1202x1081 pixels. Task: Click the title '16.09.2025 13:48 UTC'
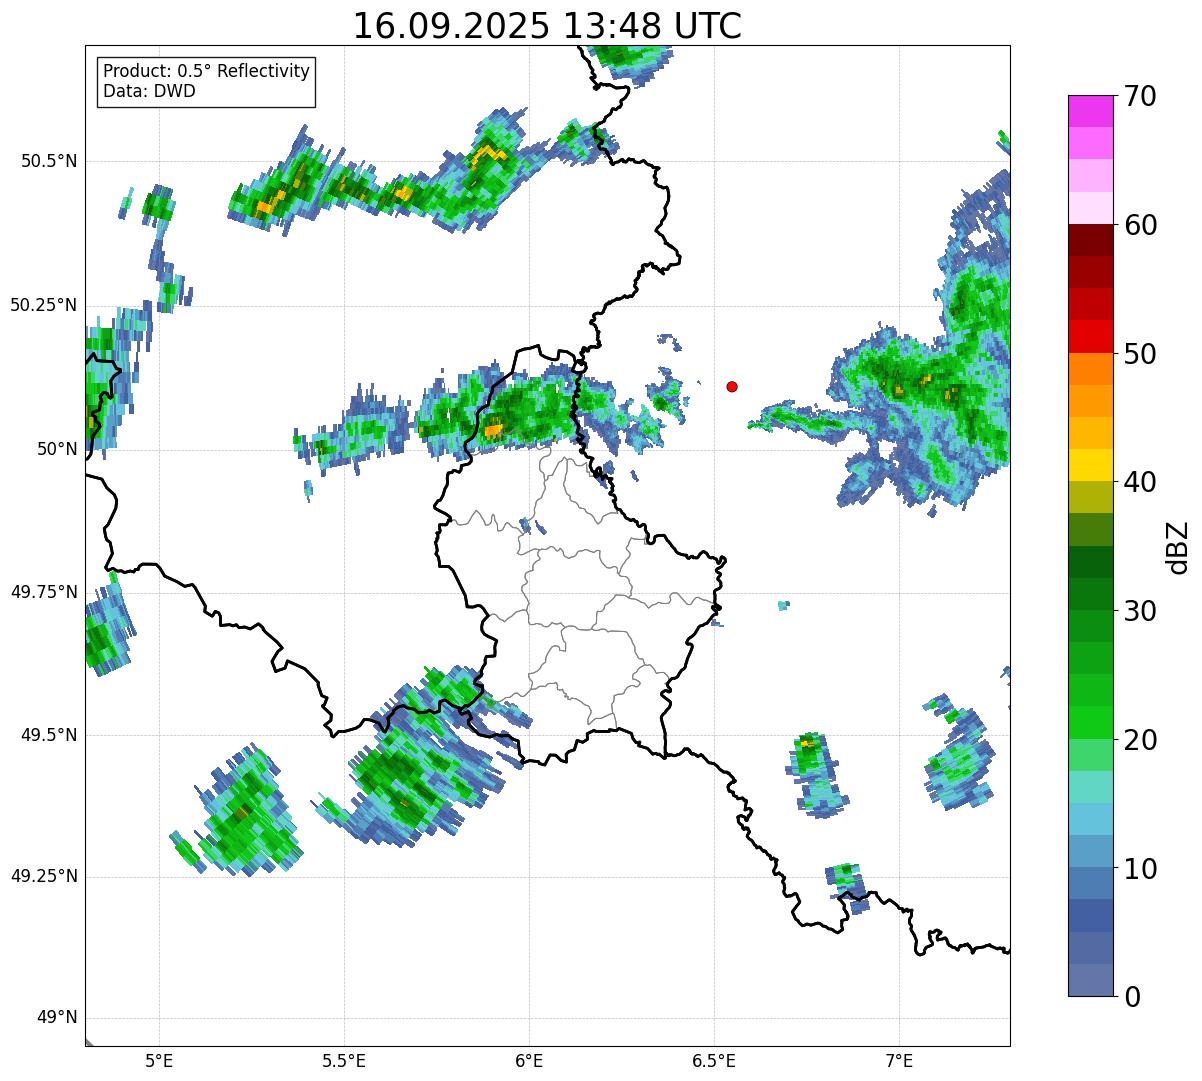tap(547, 25)
